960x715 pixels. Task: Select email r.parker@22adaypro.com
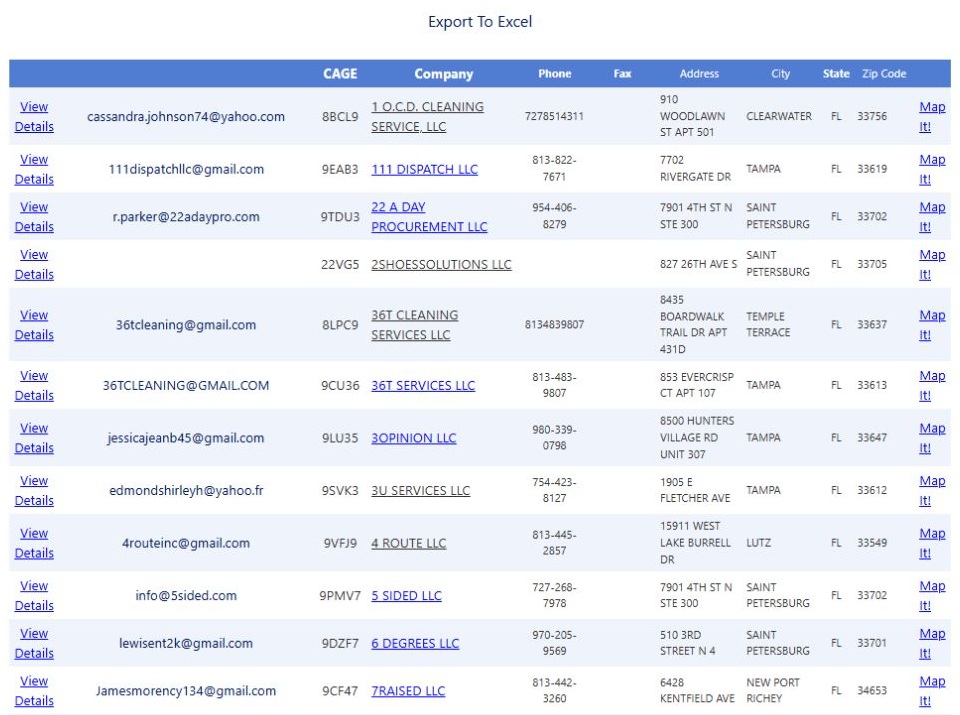tap(186, 217)
